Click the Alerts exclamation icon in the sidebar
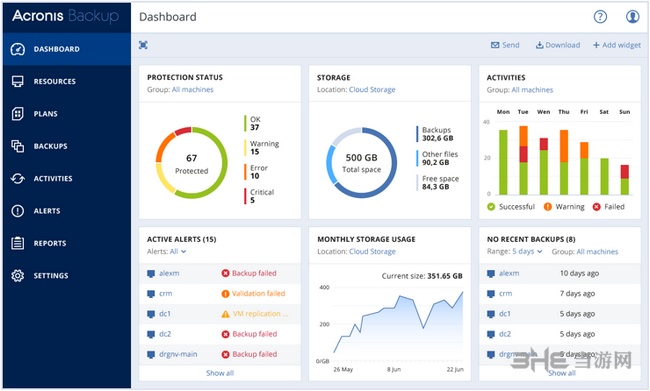Viewport: 650px width, 391px height. pyautogui.click(x=17, y=211)
